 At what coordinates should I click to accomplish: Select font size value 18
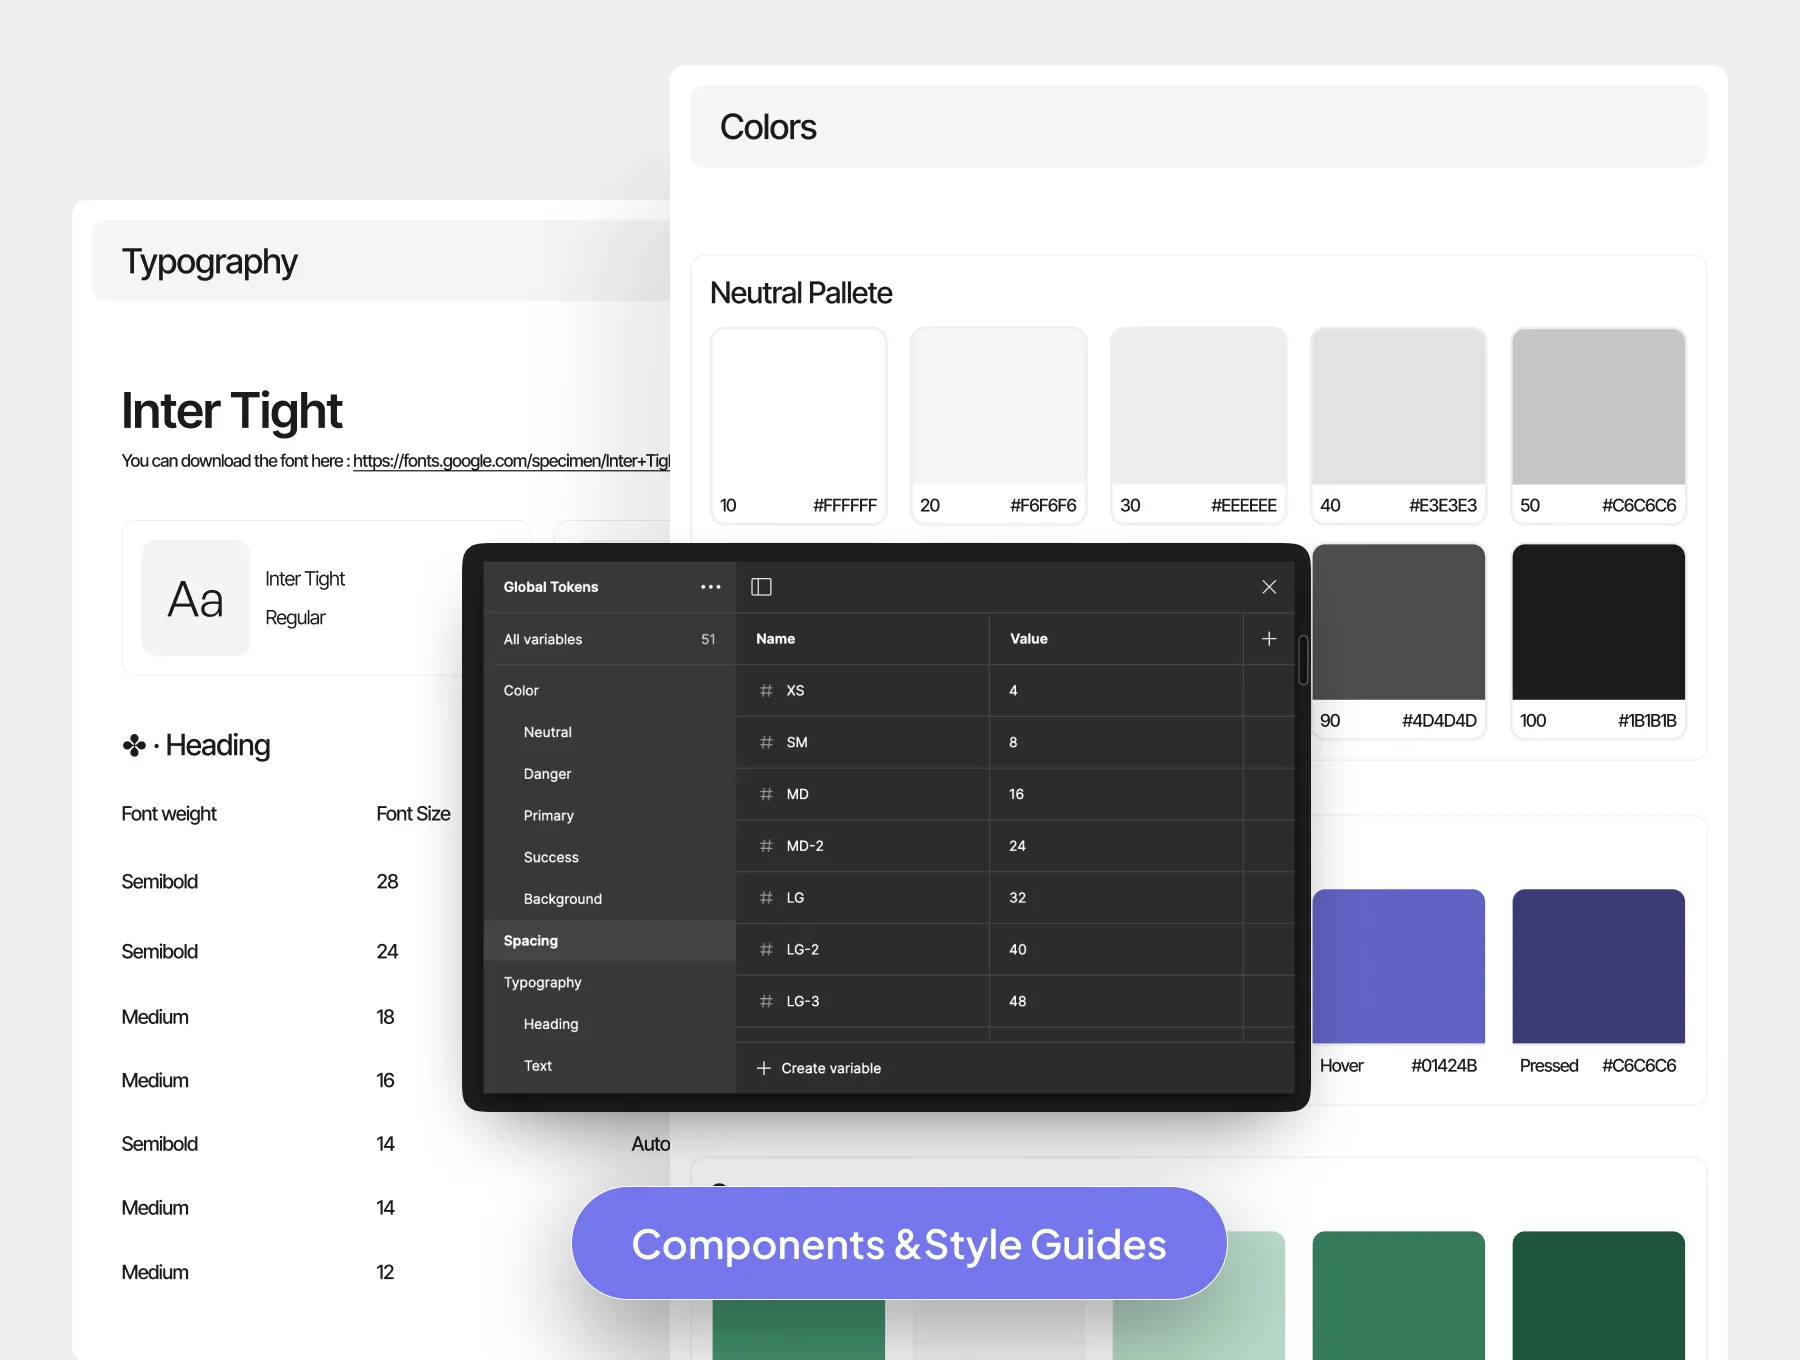(385, 1017)
